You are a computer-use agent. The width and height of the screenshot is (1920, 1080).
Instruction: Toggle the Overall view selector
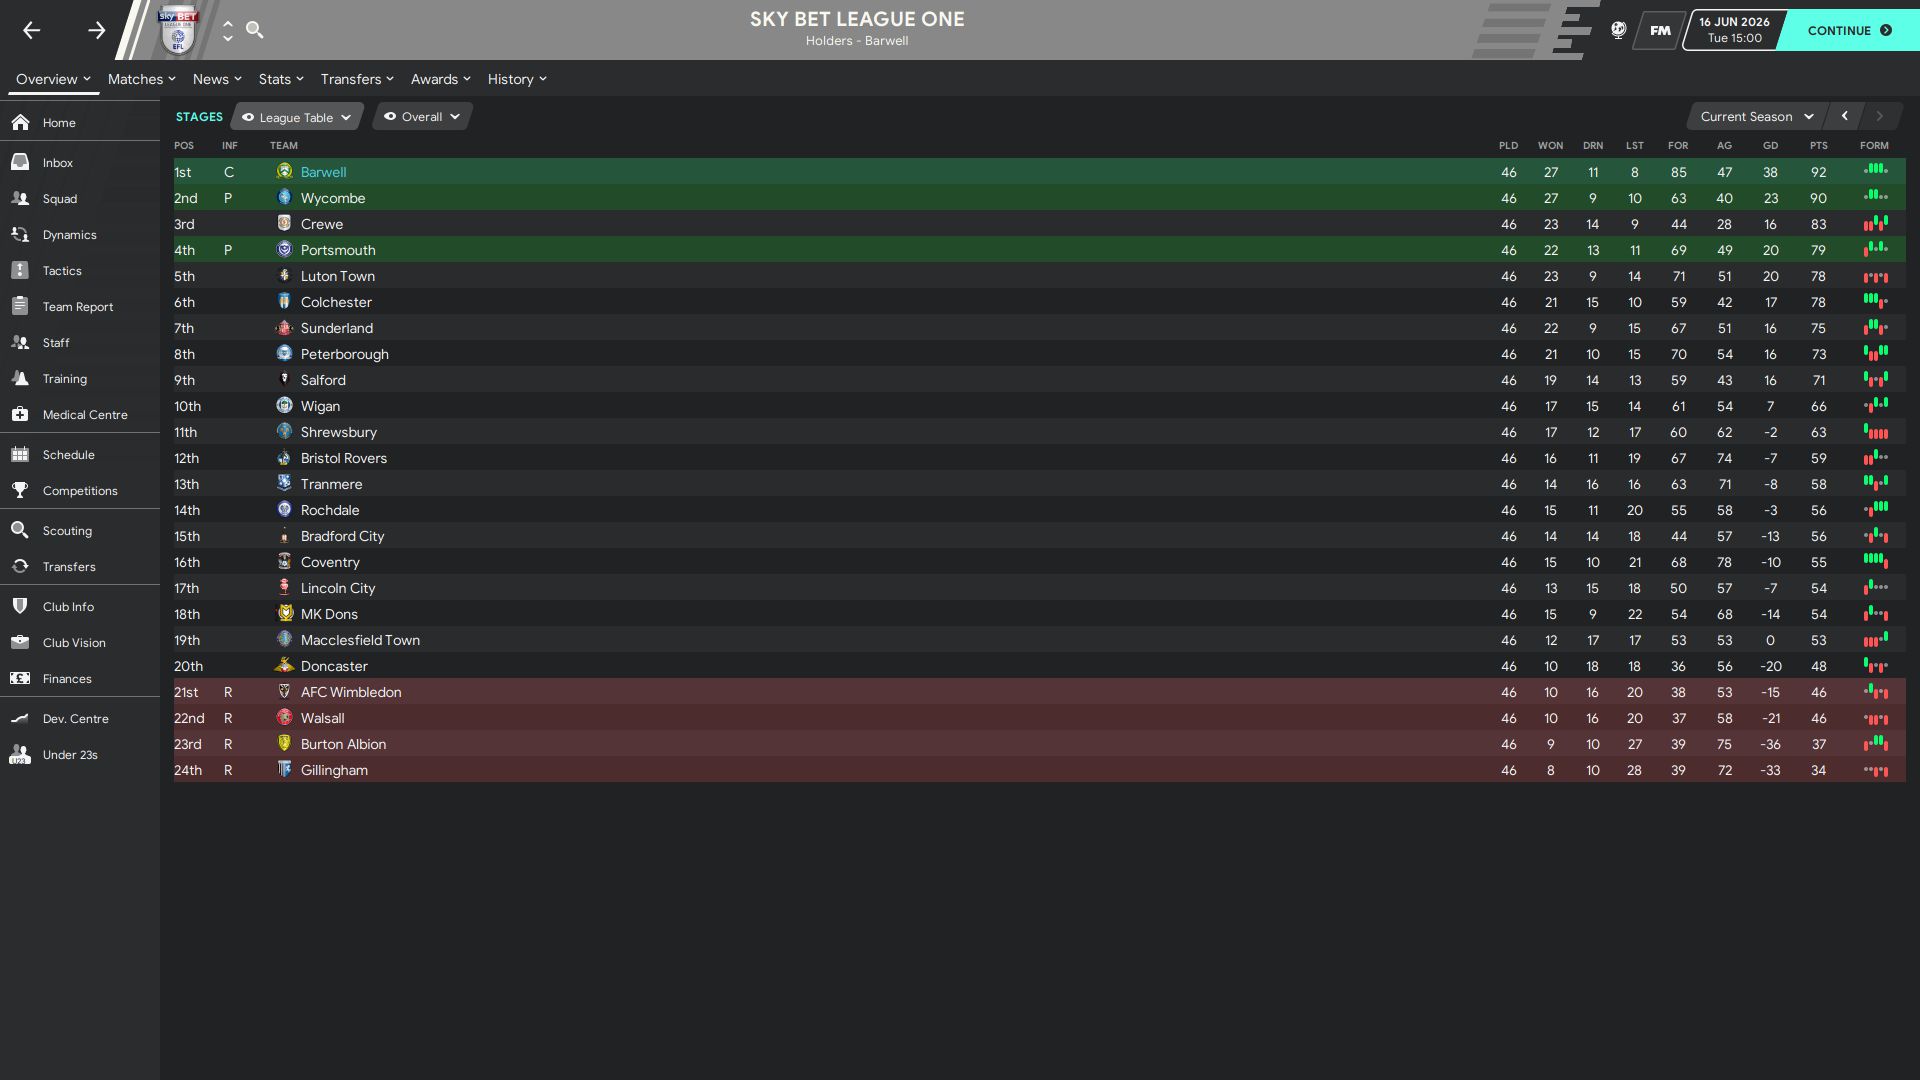pyautogui.click(x=422, y=117)
